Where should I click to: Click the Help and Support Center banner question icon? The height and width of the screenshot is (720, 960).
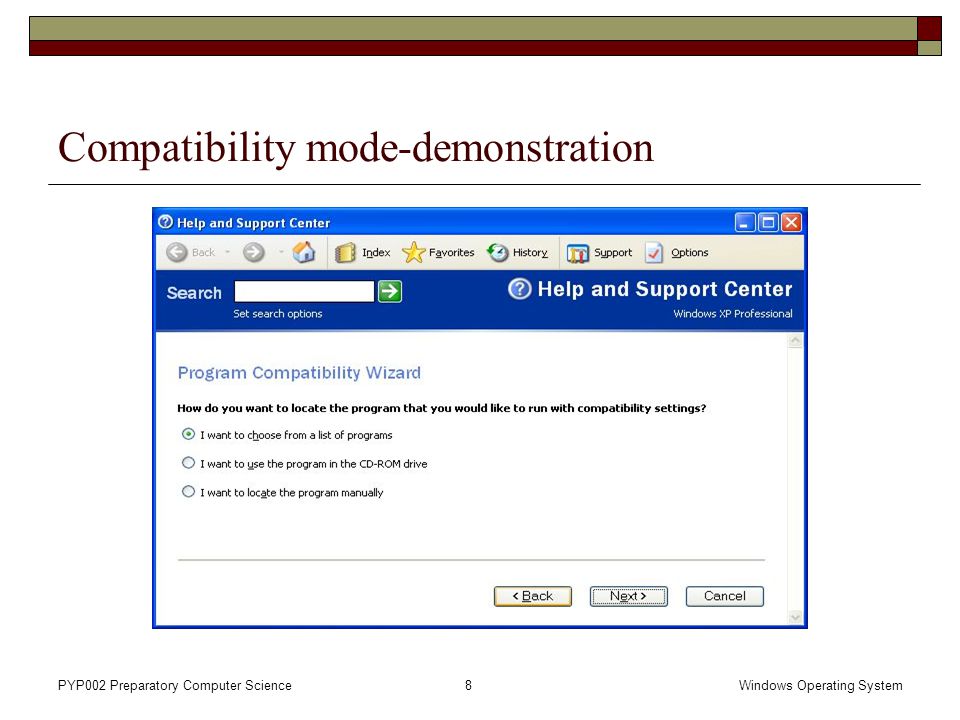(520, 288)
